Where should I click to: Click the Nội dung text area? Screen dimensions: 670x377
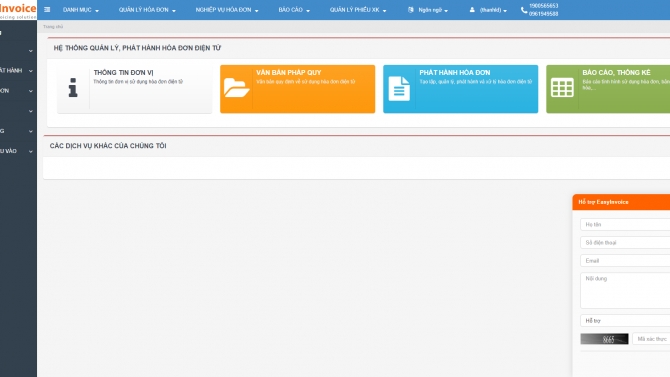625,290
